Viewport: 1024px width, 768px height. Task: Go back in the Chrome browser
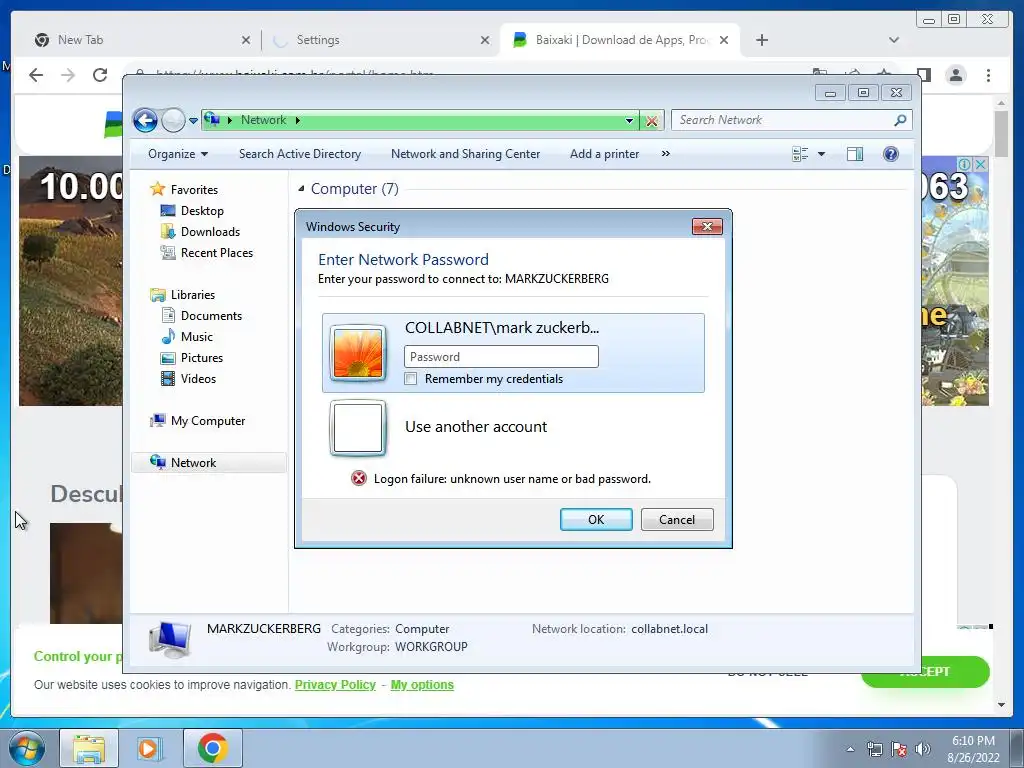pyautogui.click(x=36, y=75)
